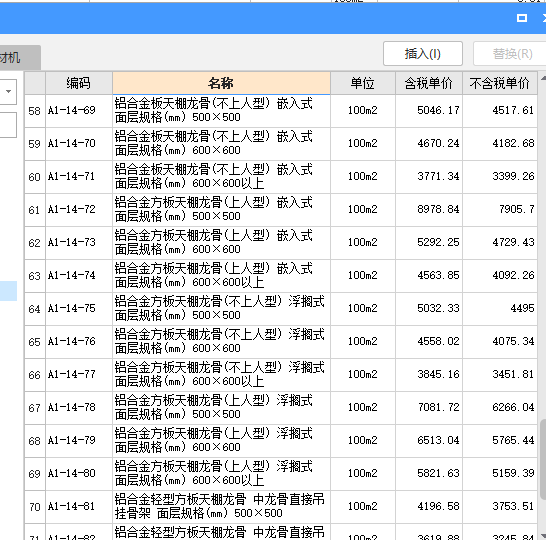Click price cell 4563.85
Screen dimensions: 546x540
(429, 276)
